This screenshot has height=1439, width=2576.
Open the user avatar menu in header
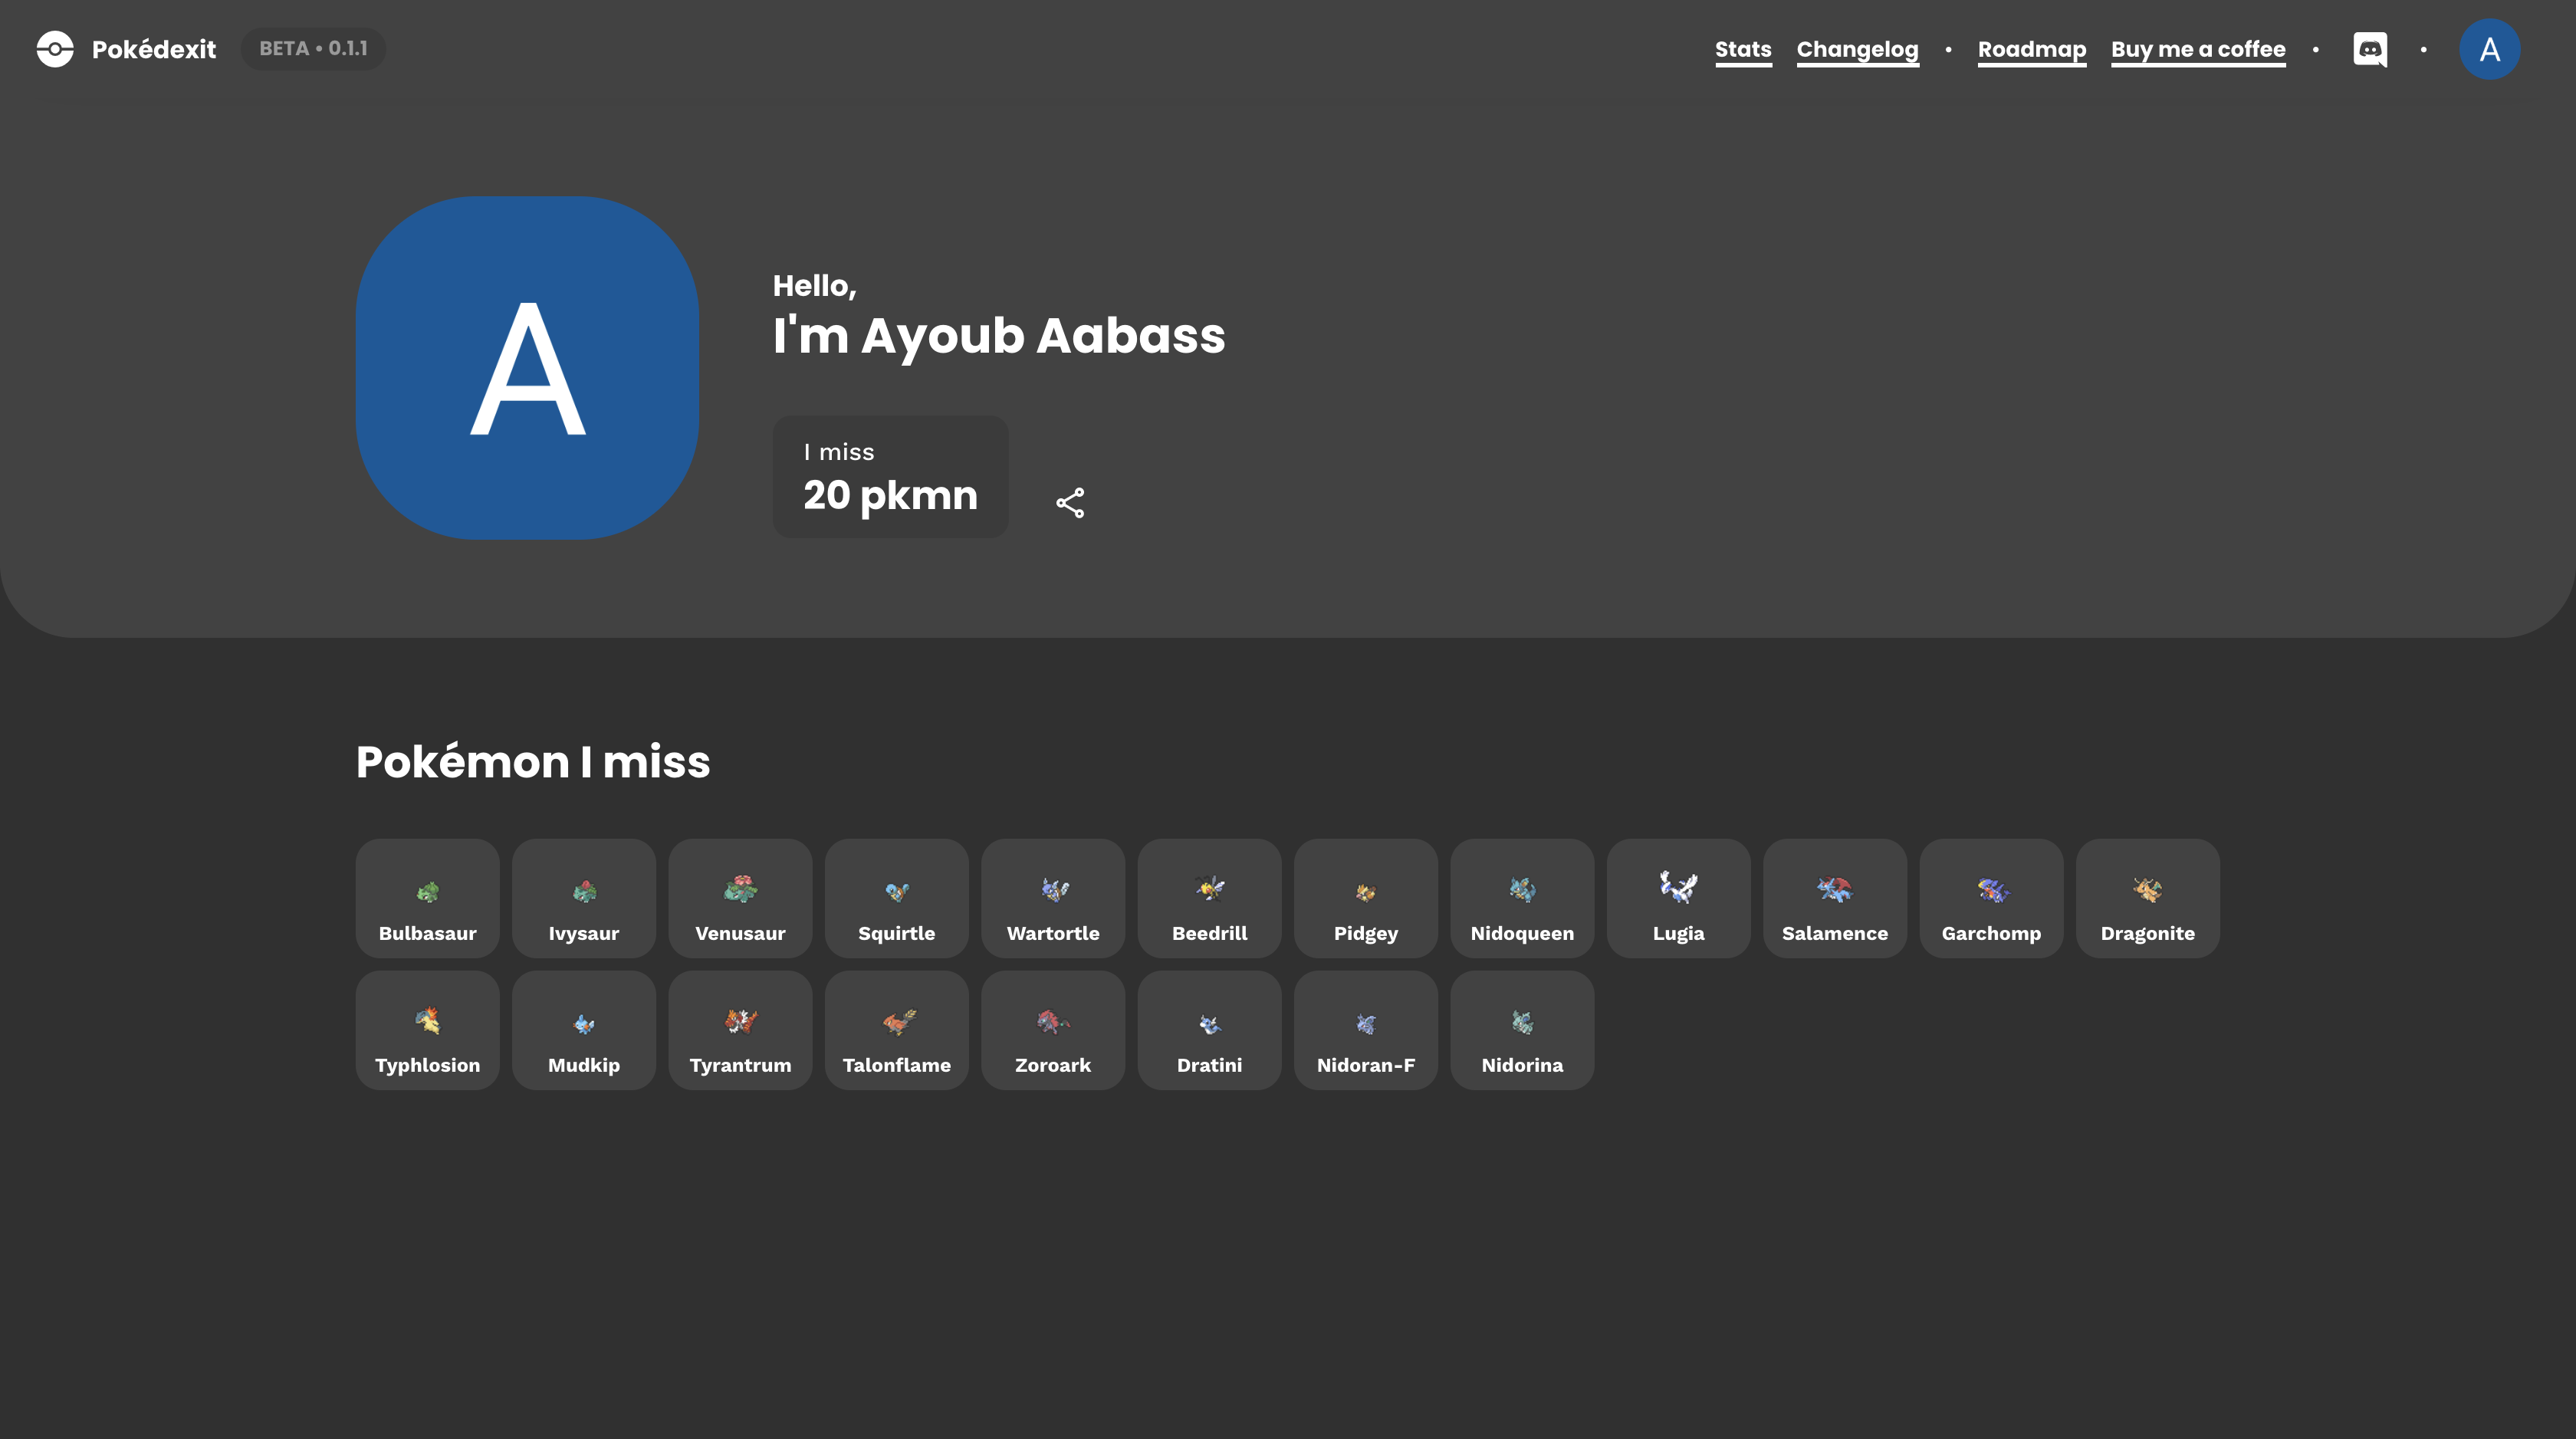pos(2489,49)
